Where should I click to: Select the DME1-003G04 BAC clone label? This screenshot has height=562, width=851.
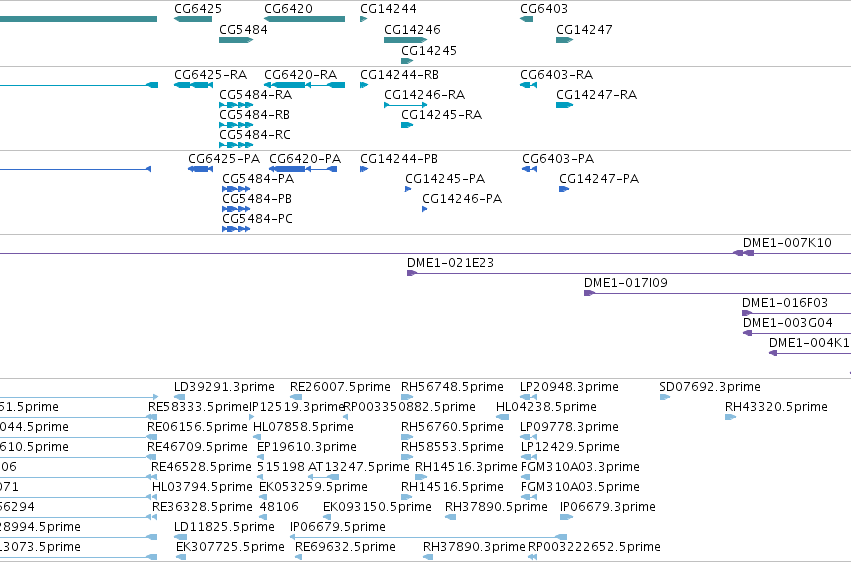[788, 323]
